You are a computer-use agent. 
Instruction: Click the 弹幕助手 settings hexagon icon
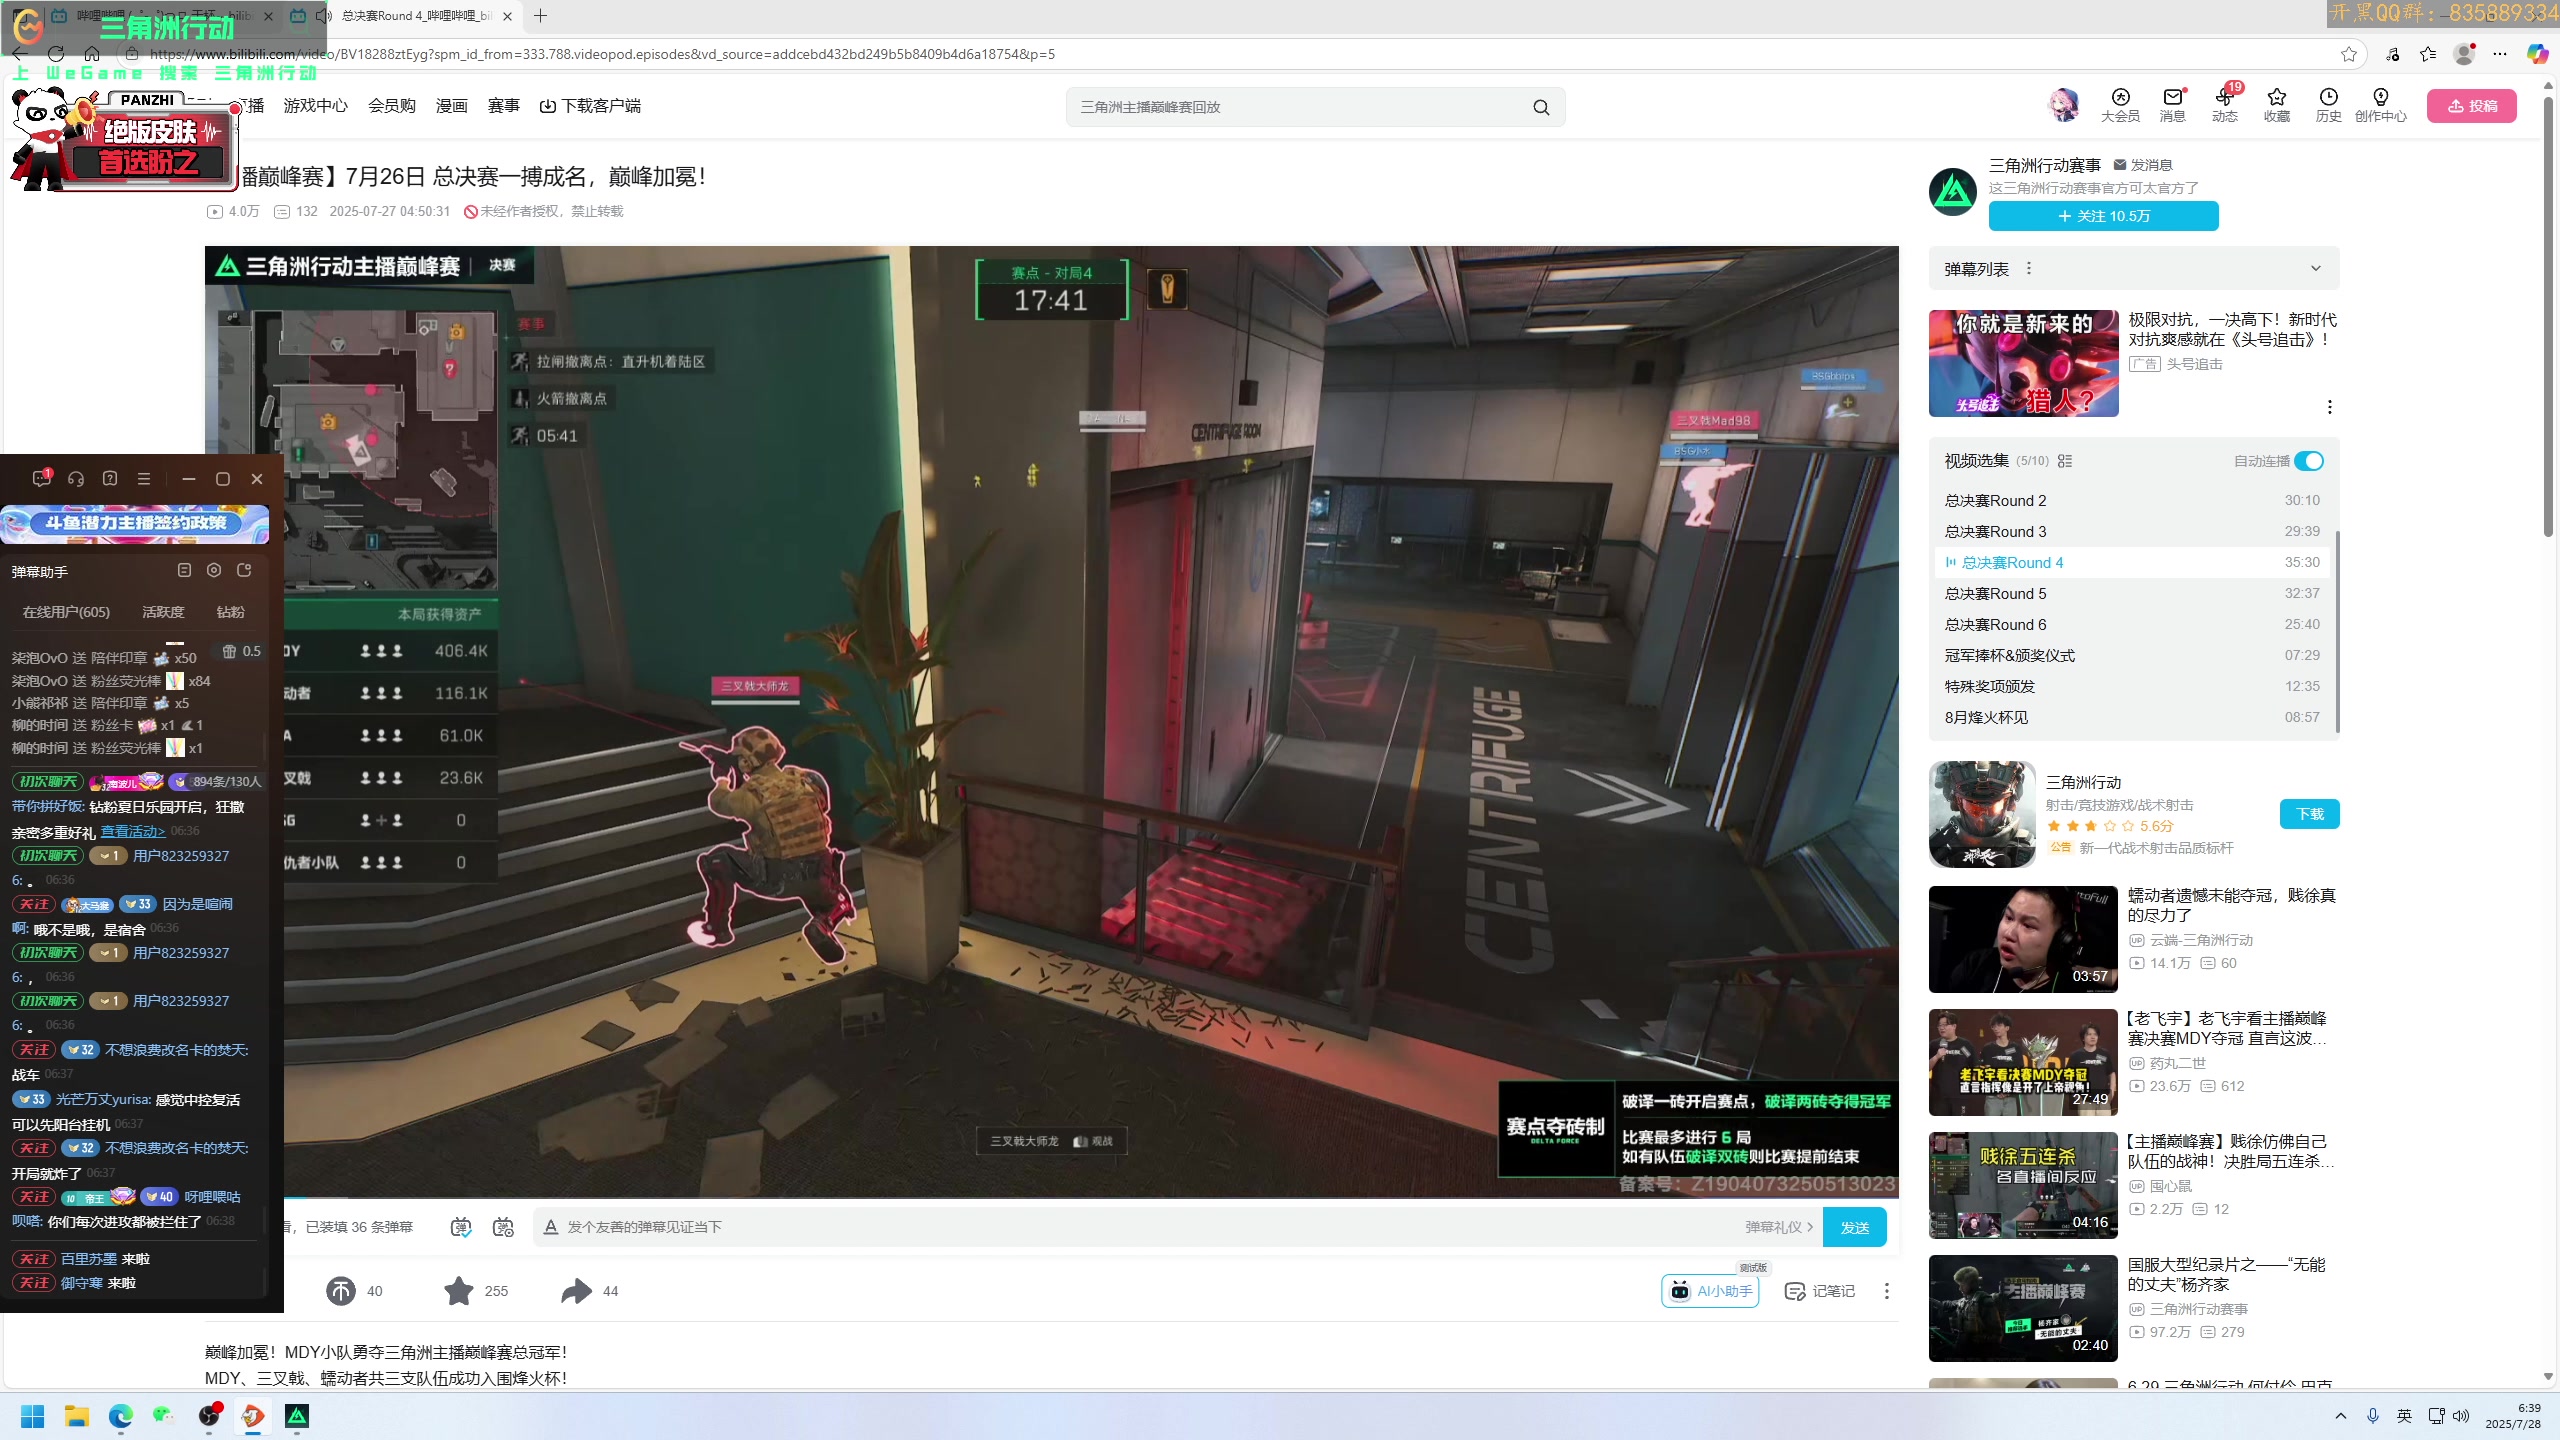[214, 570]
